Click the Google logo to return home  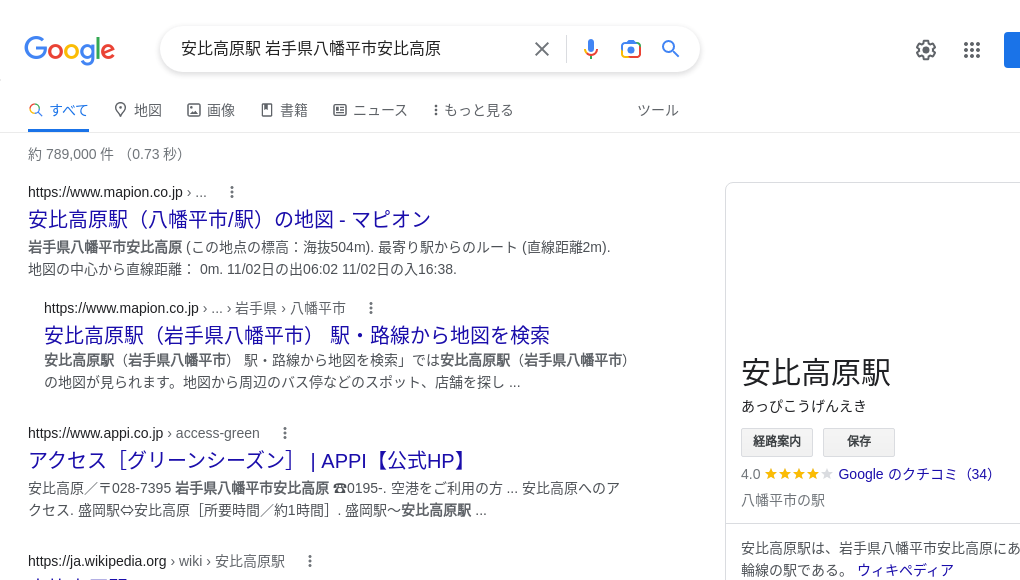pyautogui.click(x=69, y=51)
